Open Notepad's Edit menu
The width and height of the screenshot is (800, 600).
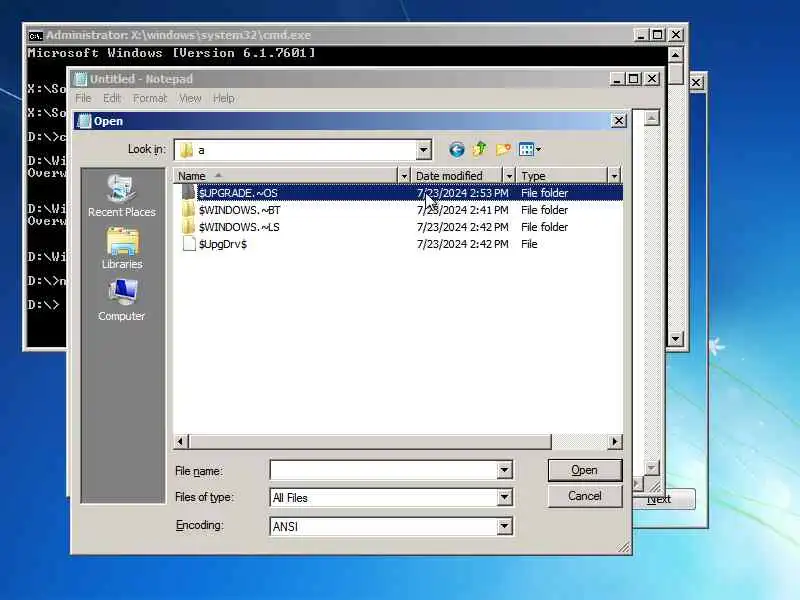coord(112,98)
